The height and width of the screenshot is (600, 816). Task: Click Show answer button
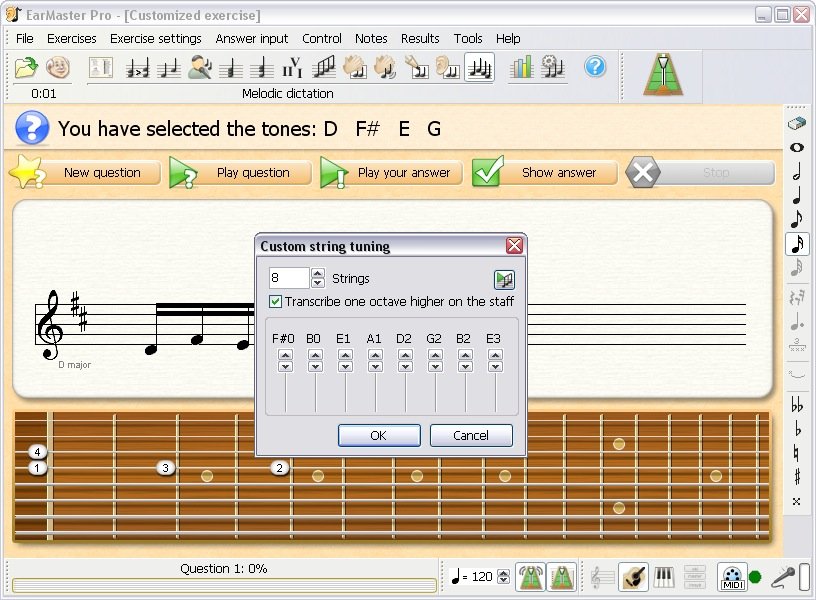tap(544, 172)
